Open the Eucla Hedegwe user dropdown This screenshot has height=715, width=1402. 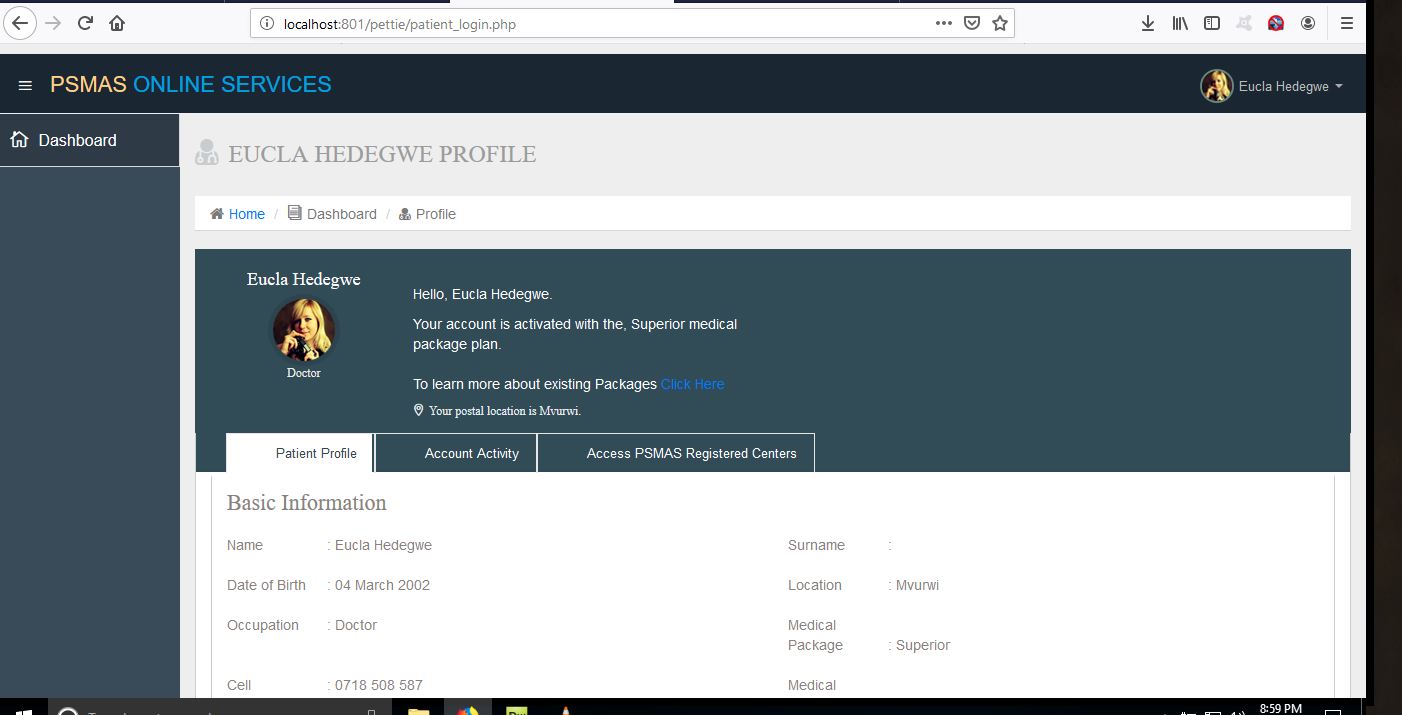pyautogui.click(x=1272, y=86)
